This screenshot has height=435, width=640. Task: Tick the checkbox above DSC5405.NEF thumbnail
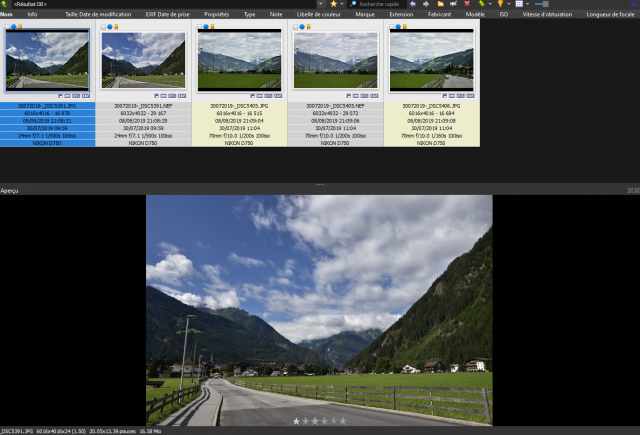point(296,27)
